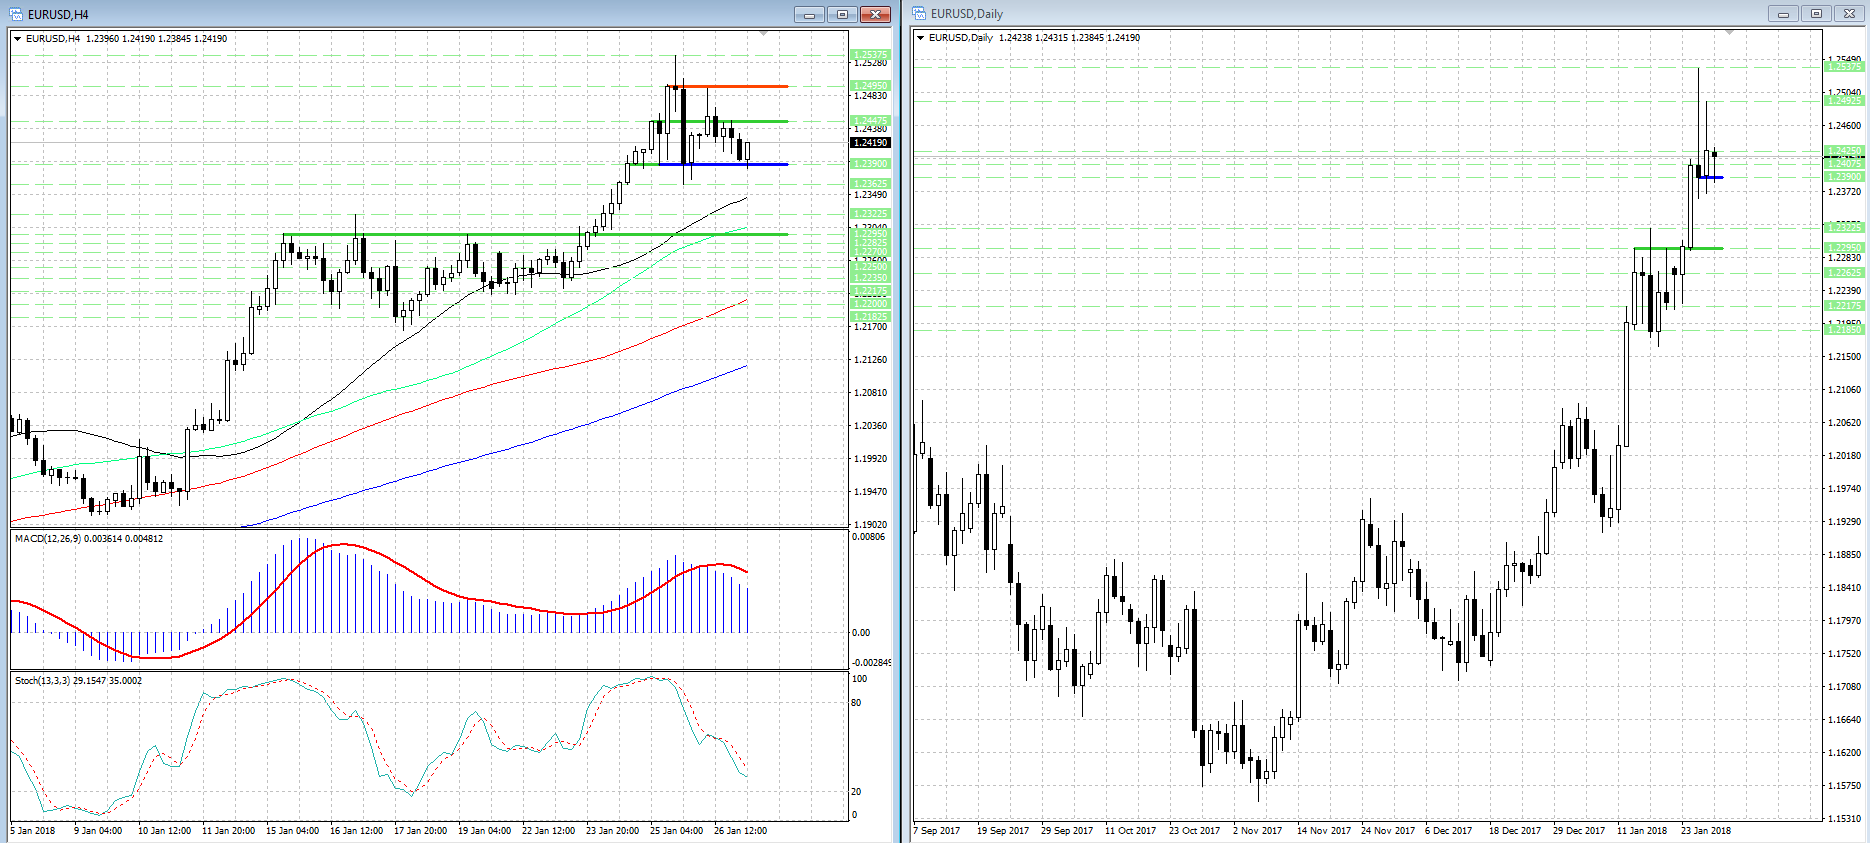Close the EURUSD,H4 chart window
Image resolution: width=1870 pixels, height=843 pixels.
pos(875,14)
